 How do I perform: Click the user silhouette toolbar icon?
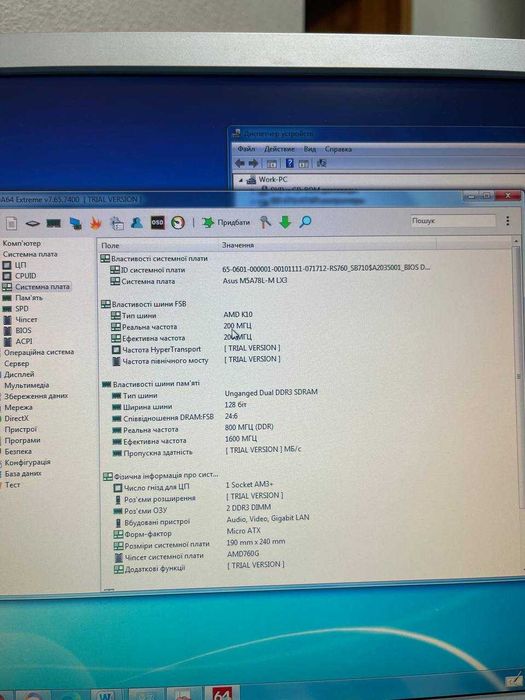[137, 222]
